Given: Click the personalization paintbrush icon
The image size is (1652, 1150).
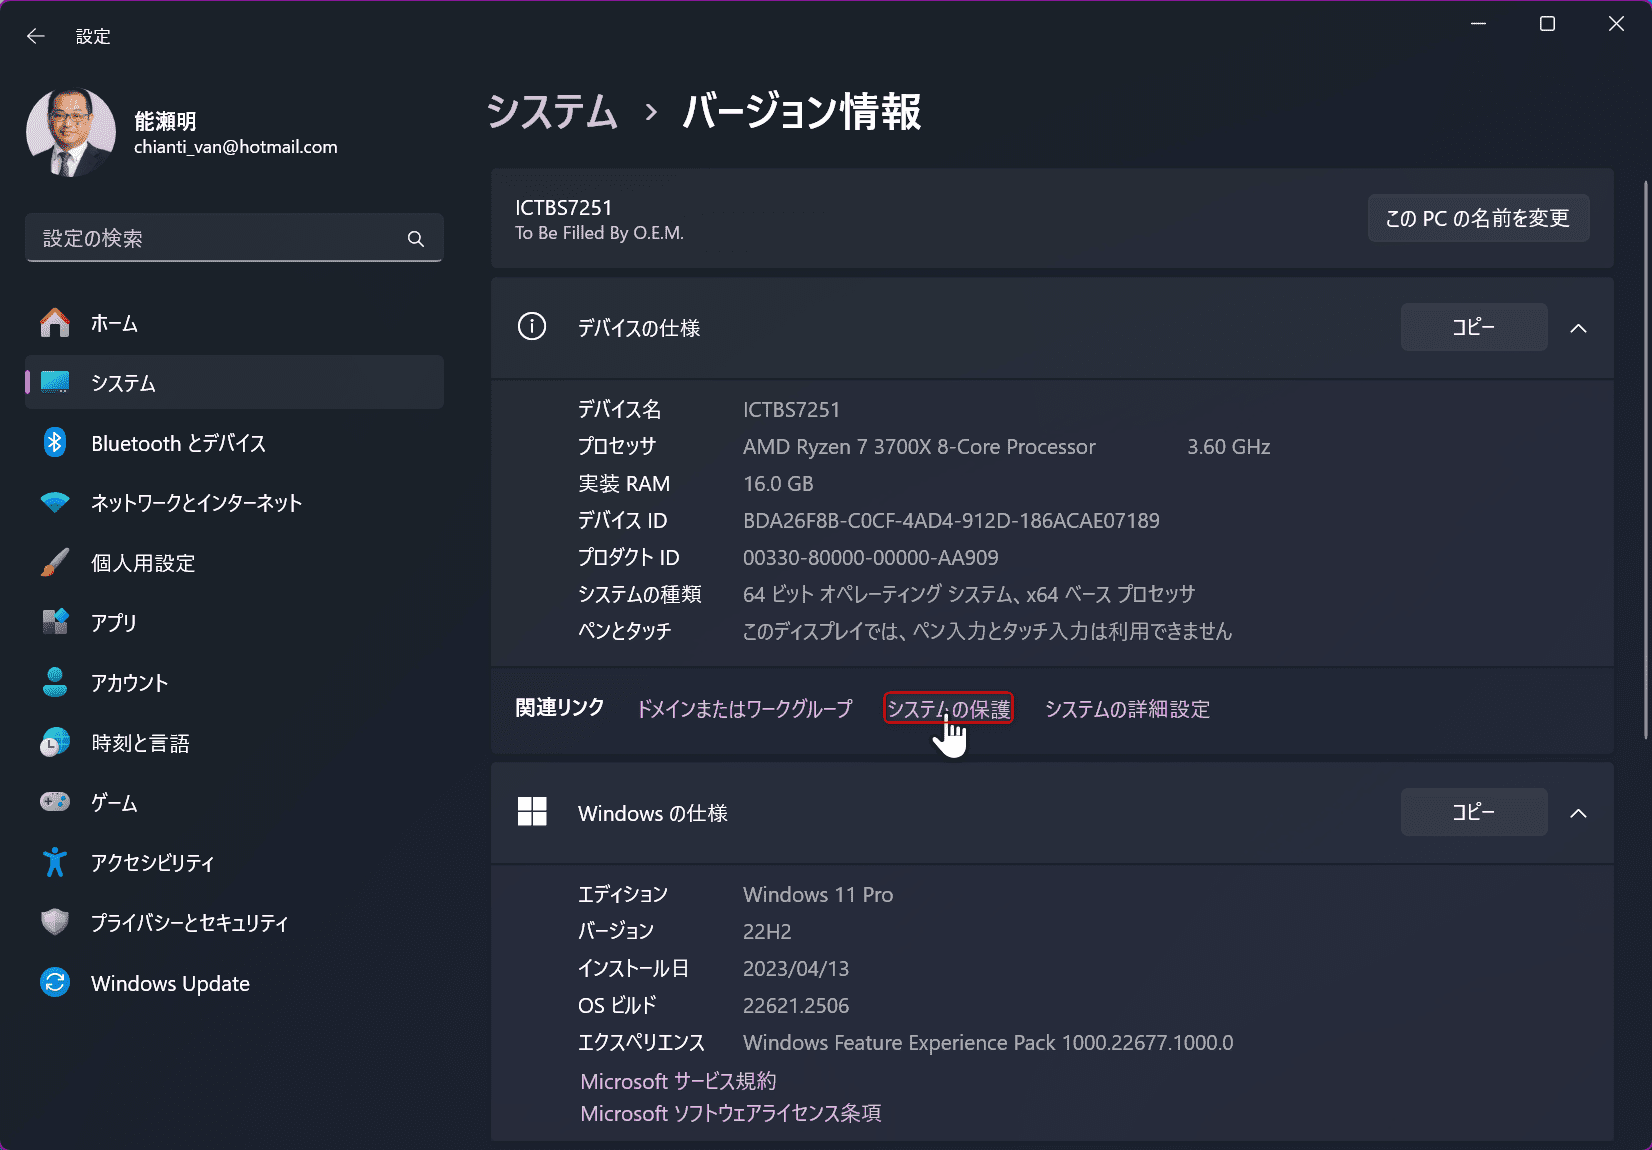Looking at the screenshot, I should coord(55,563).
